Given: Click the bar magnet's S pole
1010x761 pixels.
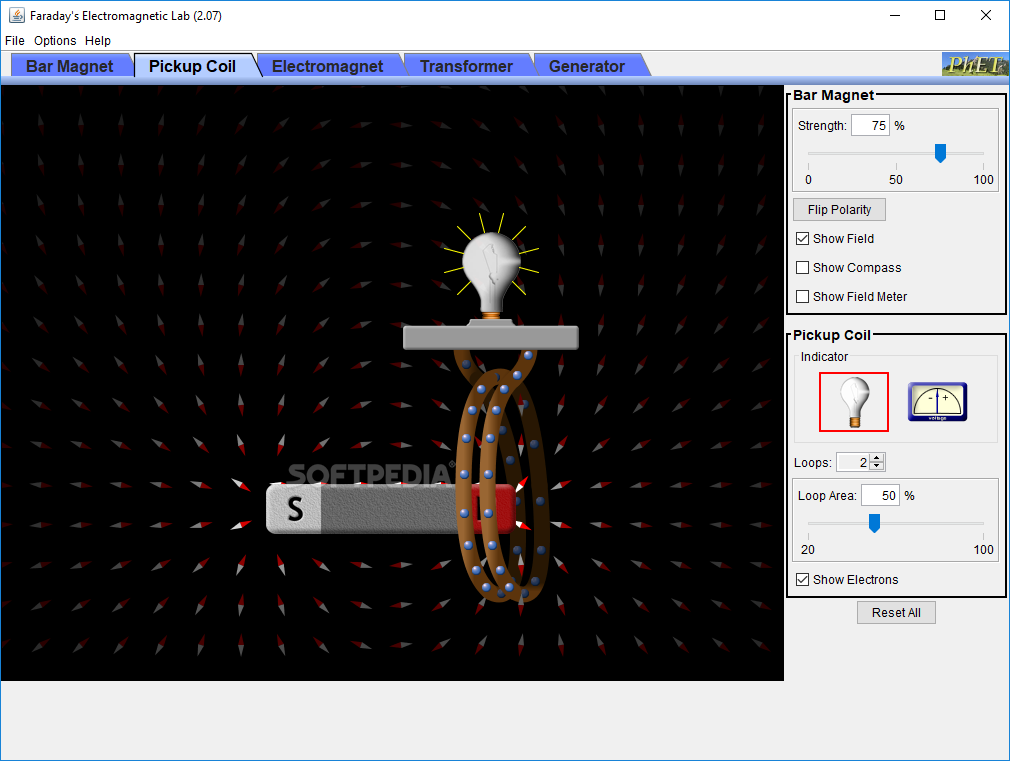Looking at the screenshot, I should point(294,509).
